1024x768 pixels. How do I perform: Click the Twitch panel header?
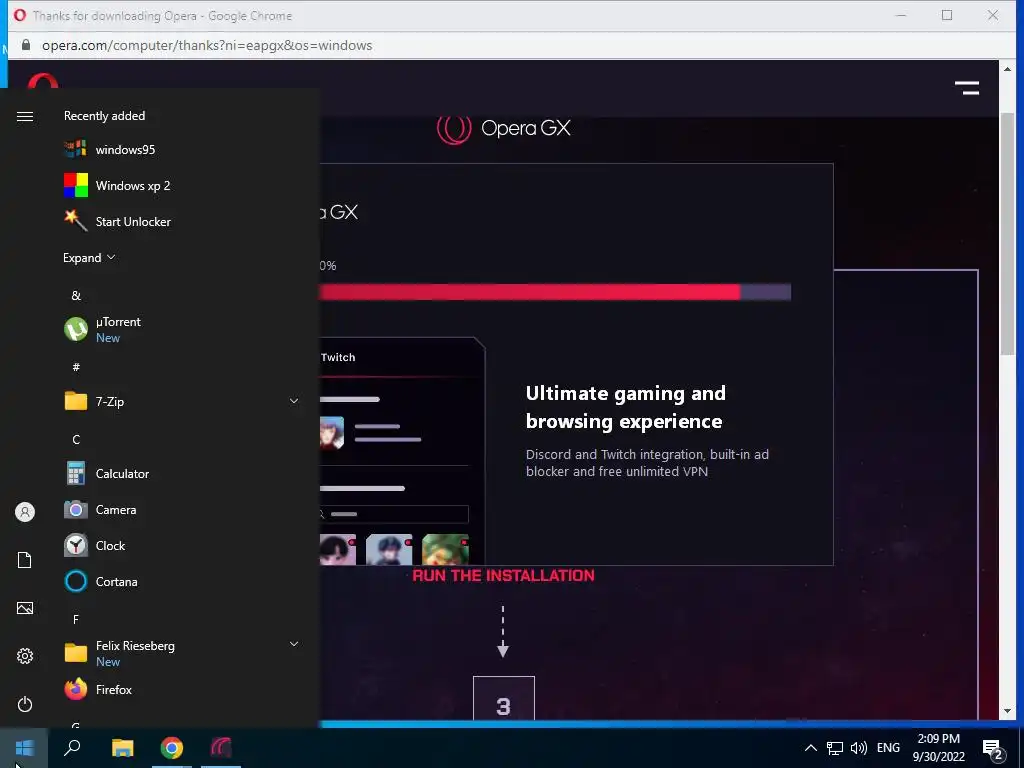pyautogui.click(x=338, y=357)
